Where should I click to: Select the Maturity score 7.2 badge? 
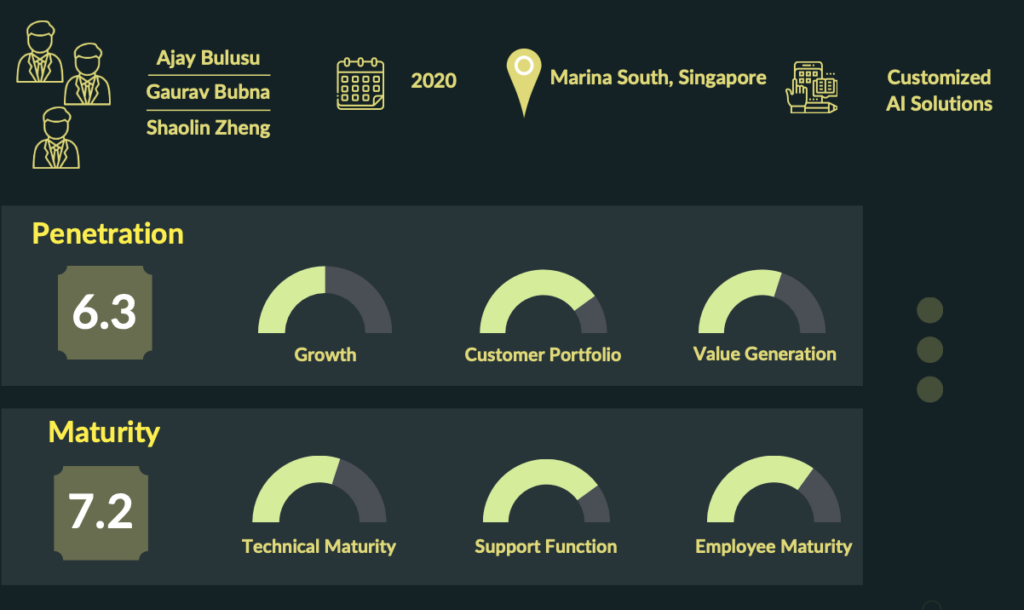[x=101, y=513]
